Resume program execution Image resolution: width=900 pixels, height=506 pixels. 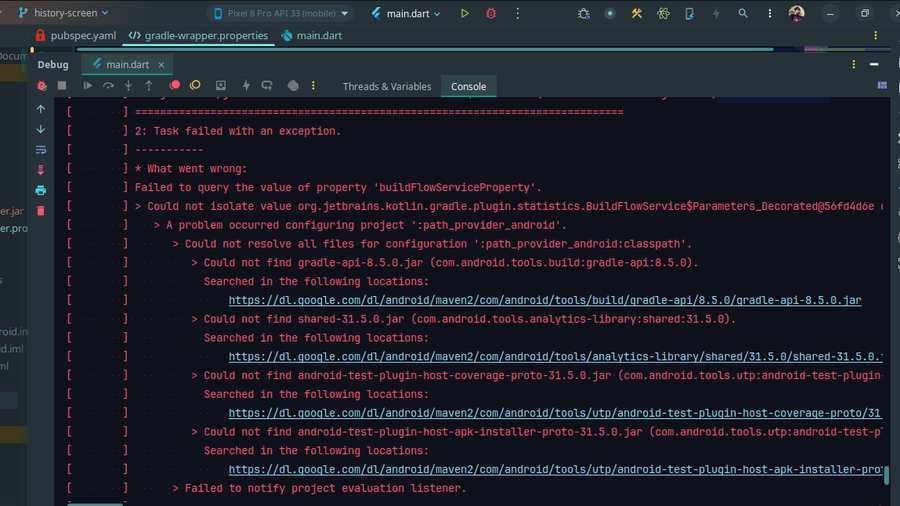88,85
